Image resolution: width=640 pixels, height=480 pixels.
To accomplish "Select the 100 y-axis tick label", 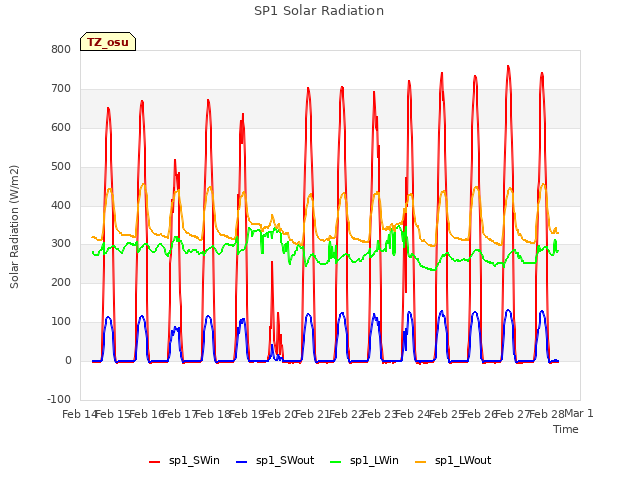I will (x=61, y=322).
